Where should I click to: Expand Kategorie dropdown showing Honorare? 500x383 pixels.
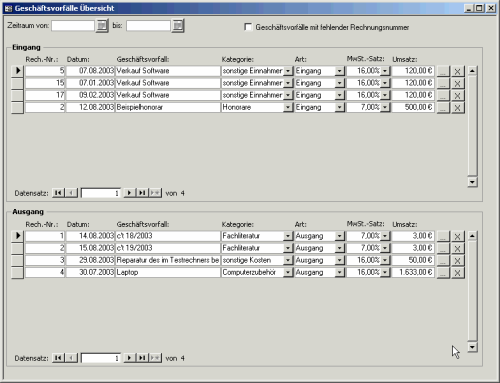[288, 107]
